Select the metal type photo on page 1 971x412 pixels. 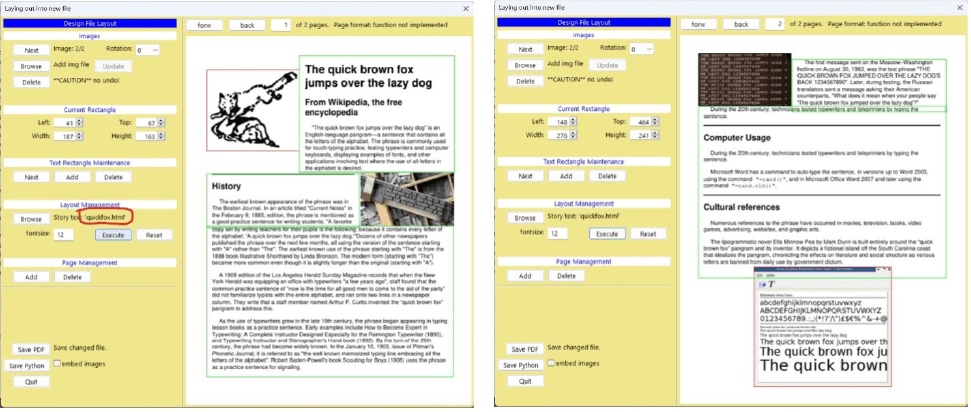point(407,199)
